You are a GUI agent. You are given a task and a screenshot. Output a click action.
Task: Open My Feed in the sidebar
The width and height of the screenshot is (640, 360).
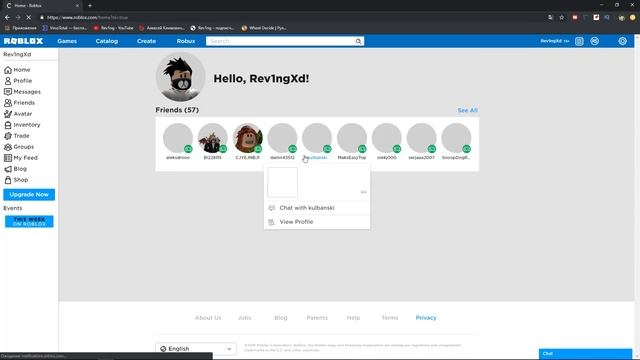click(21, 158)
